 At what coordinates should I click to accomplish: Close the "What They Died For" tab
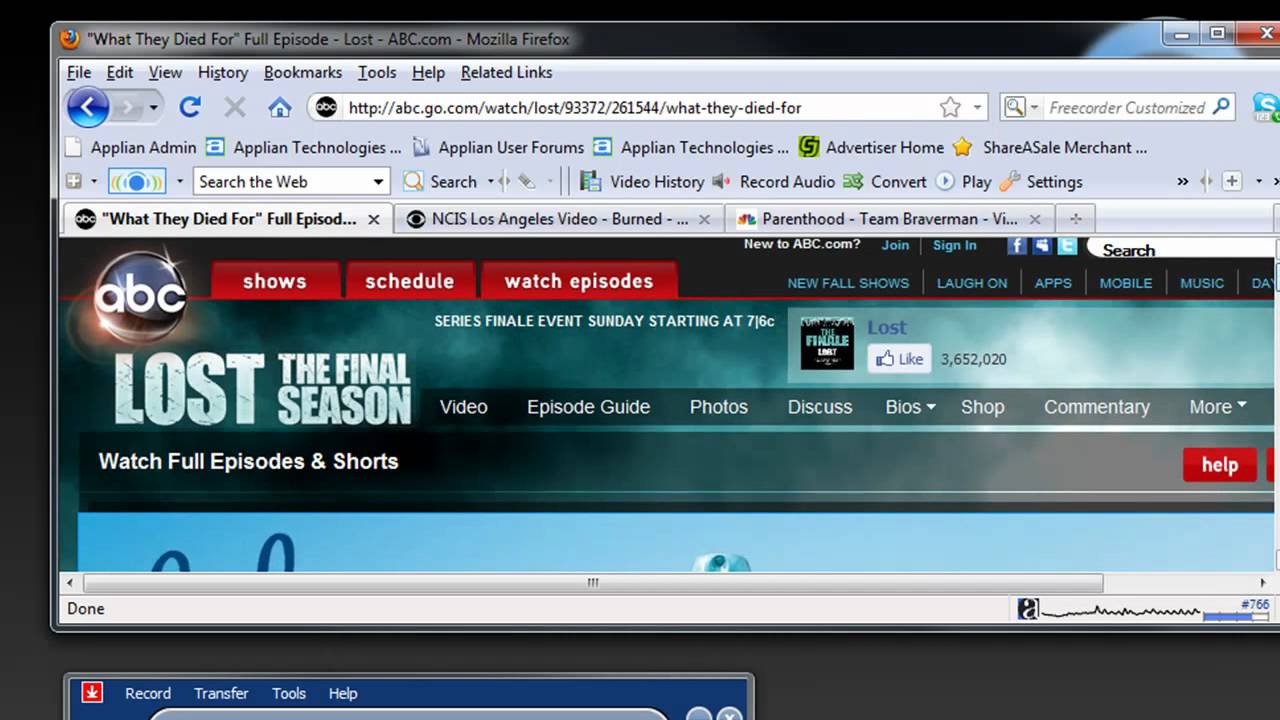tap(374, 219)
